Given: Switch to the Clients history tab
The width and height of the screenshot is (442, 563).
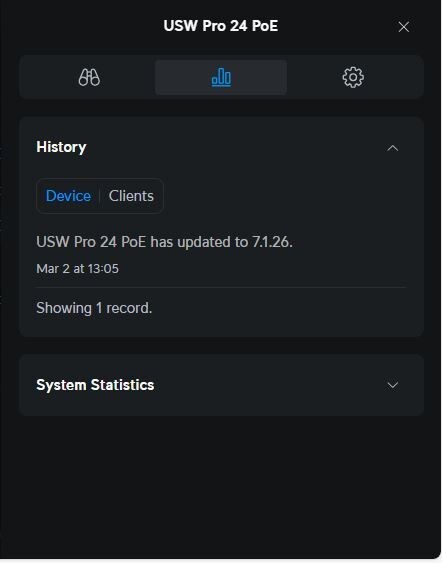Looking at the screenshot, I should coord(131,196).
